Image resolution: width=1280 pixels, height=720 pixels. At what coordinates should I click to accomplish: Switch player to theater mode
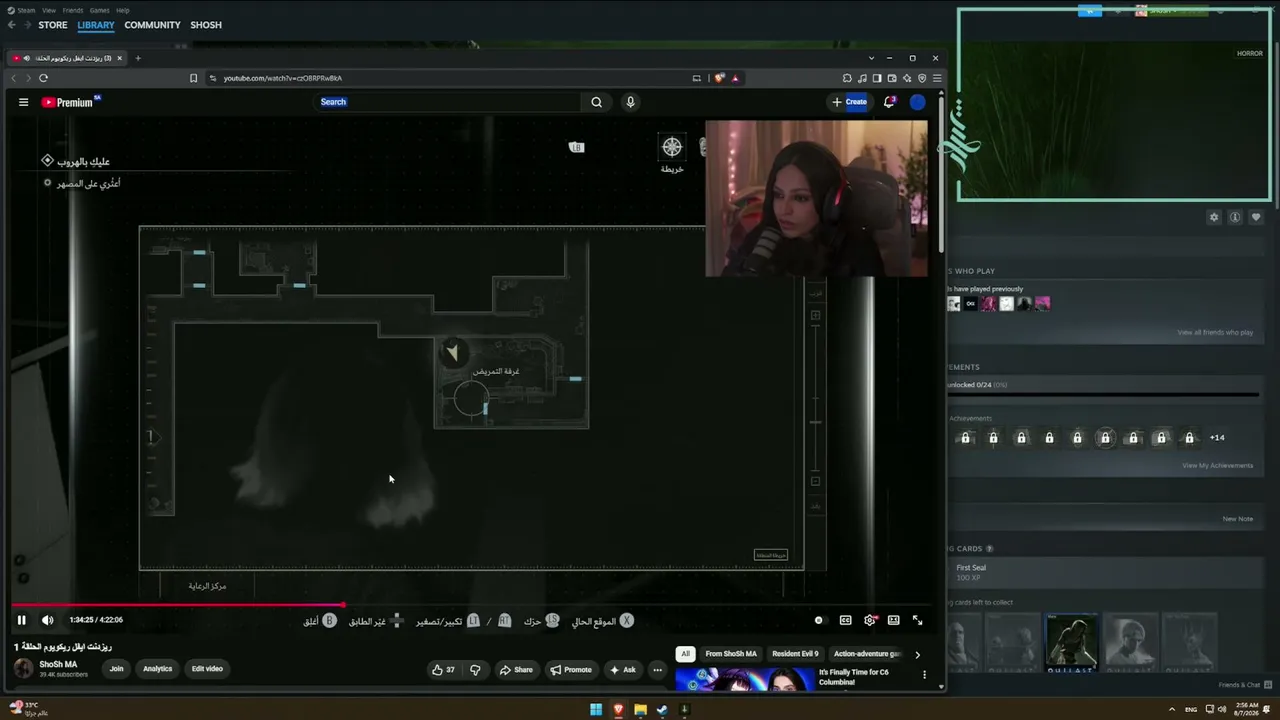point(893,620)
